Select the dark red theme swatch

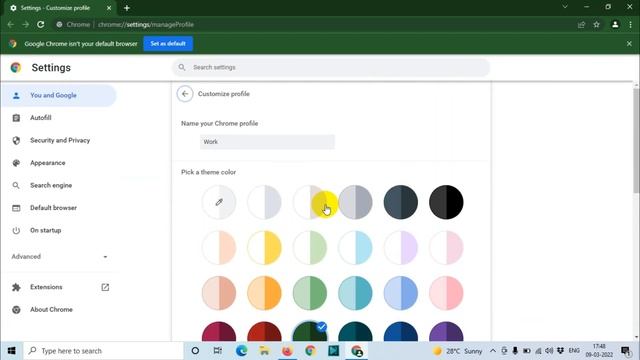tap(264, 332)
